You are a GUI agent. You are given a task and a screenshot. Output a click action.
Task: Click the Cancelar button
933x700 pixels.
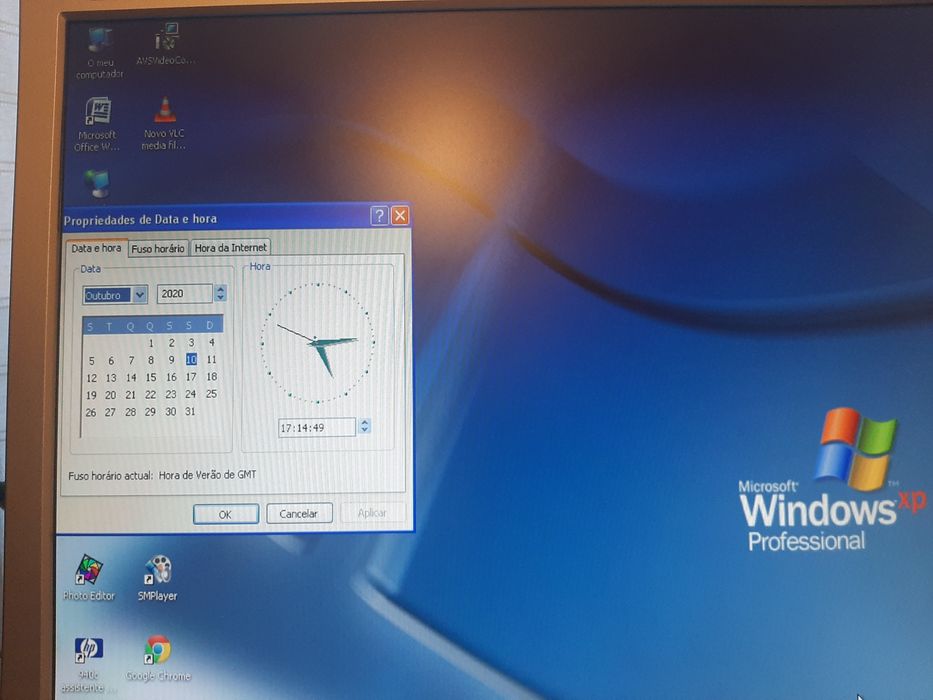(x=299, y=514)
